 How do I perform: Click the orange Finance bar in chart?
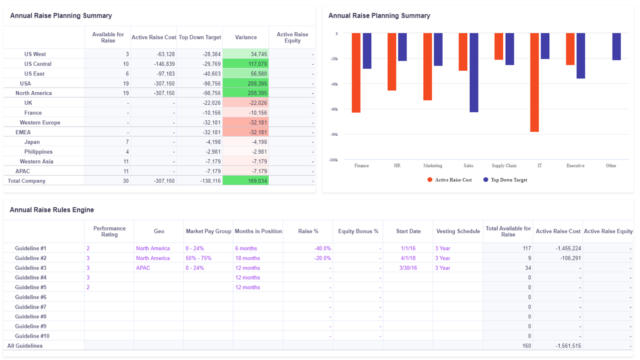click(x=356, y=73)
